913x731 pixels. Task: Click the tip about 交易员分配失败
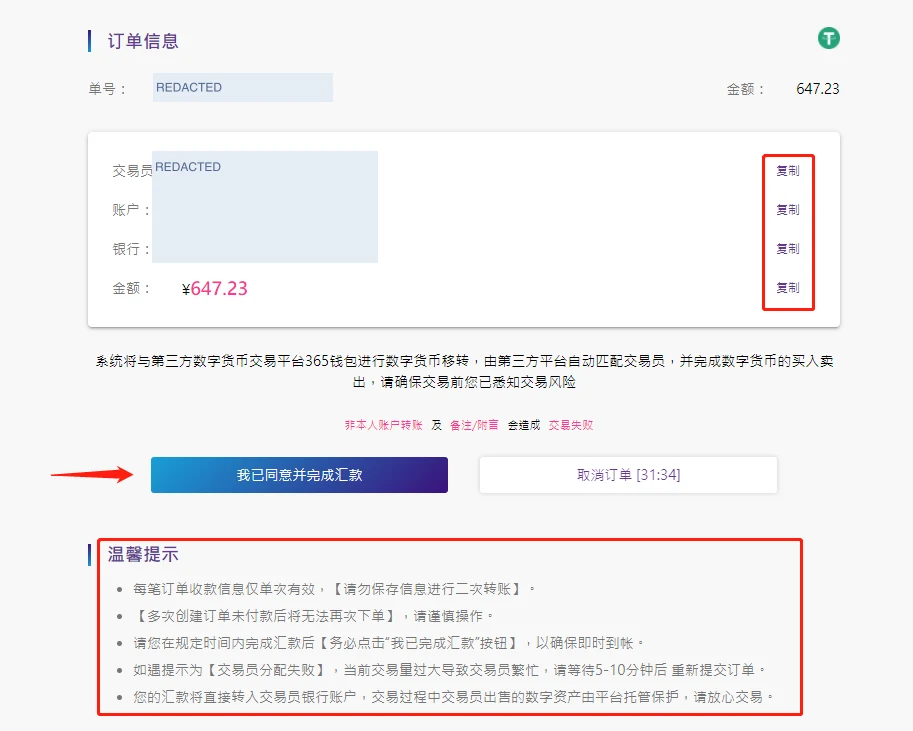click(x=449, y=670)
